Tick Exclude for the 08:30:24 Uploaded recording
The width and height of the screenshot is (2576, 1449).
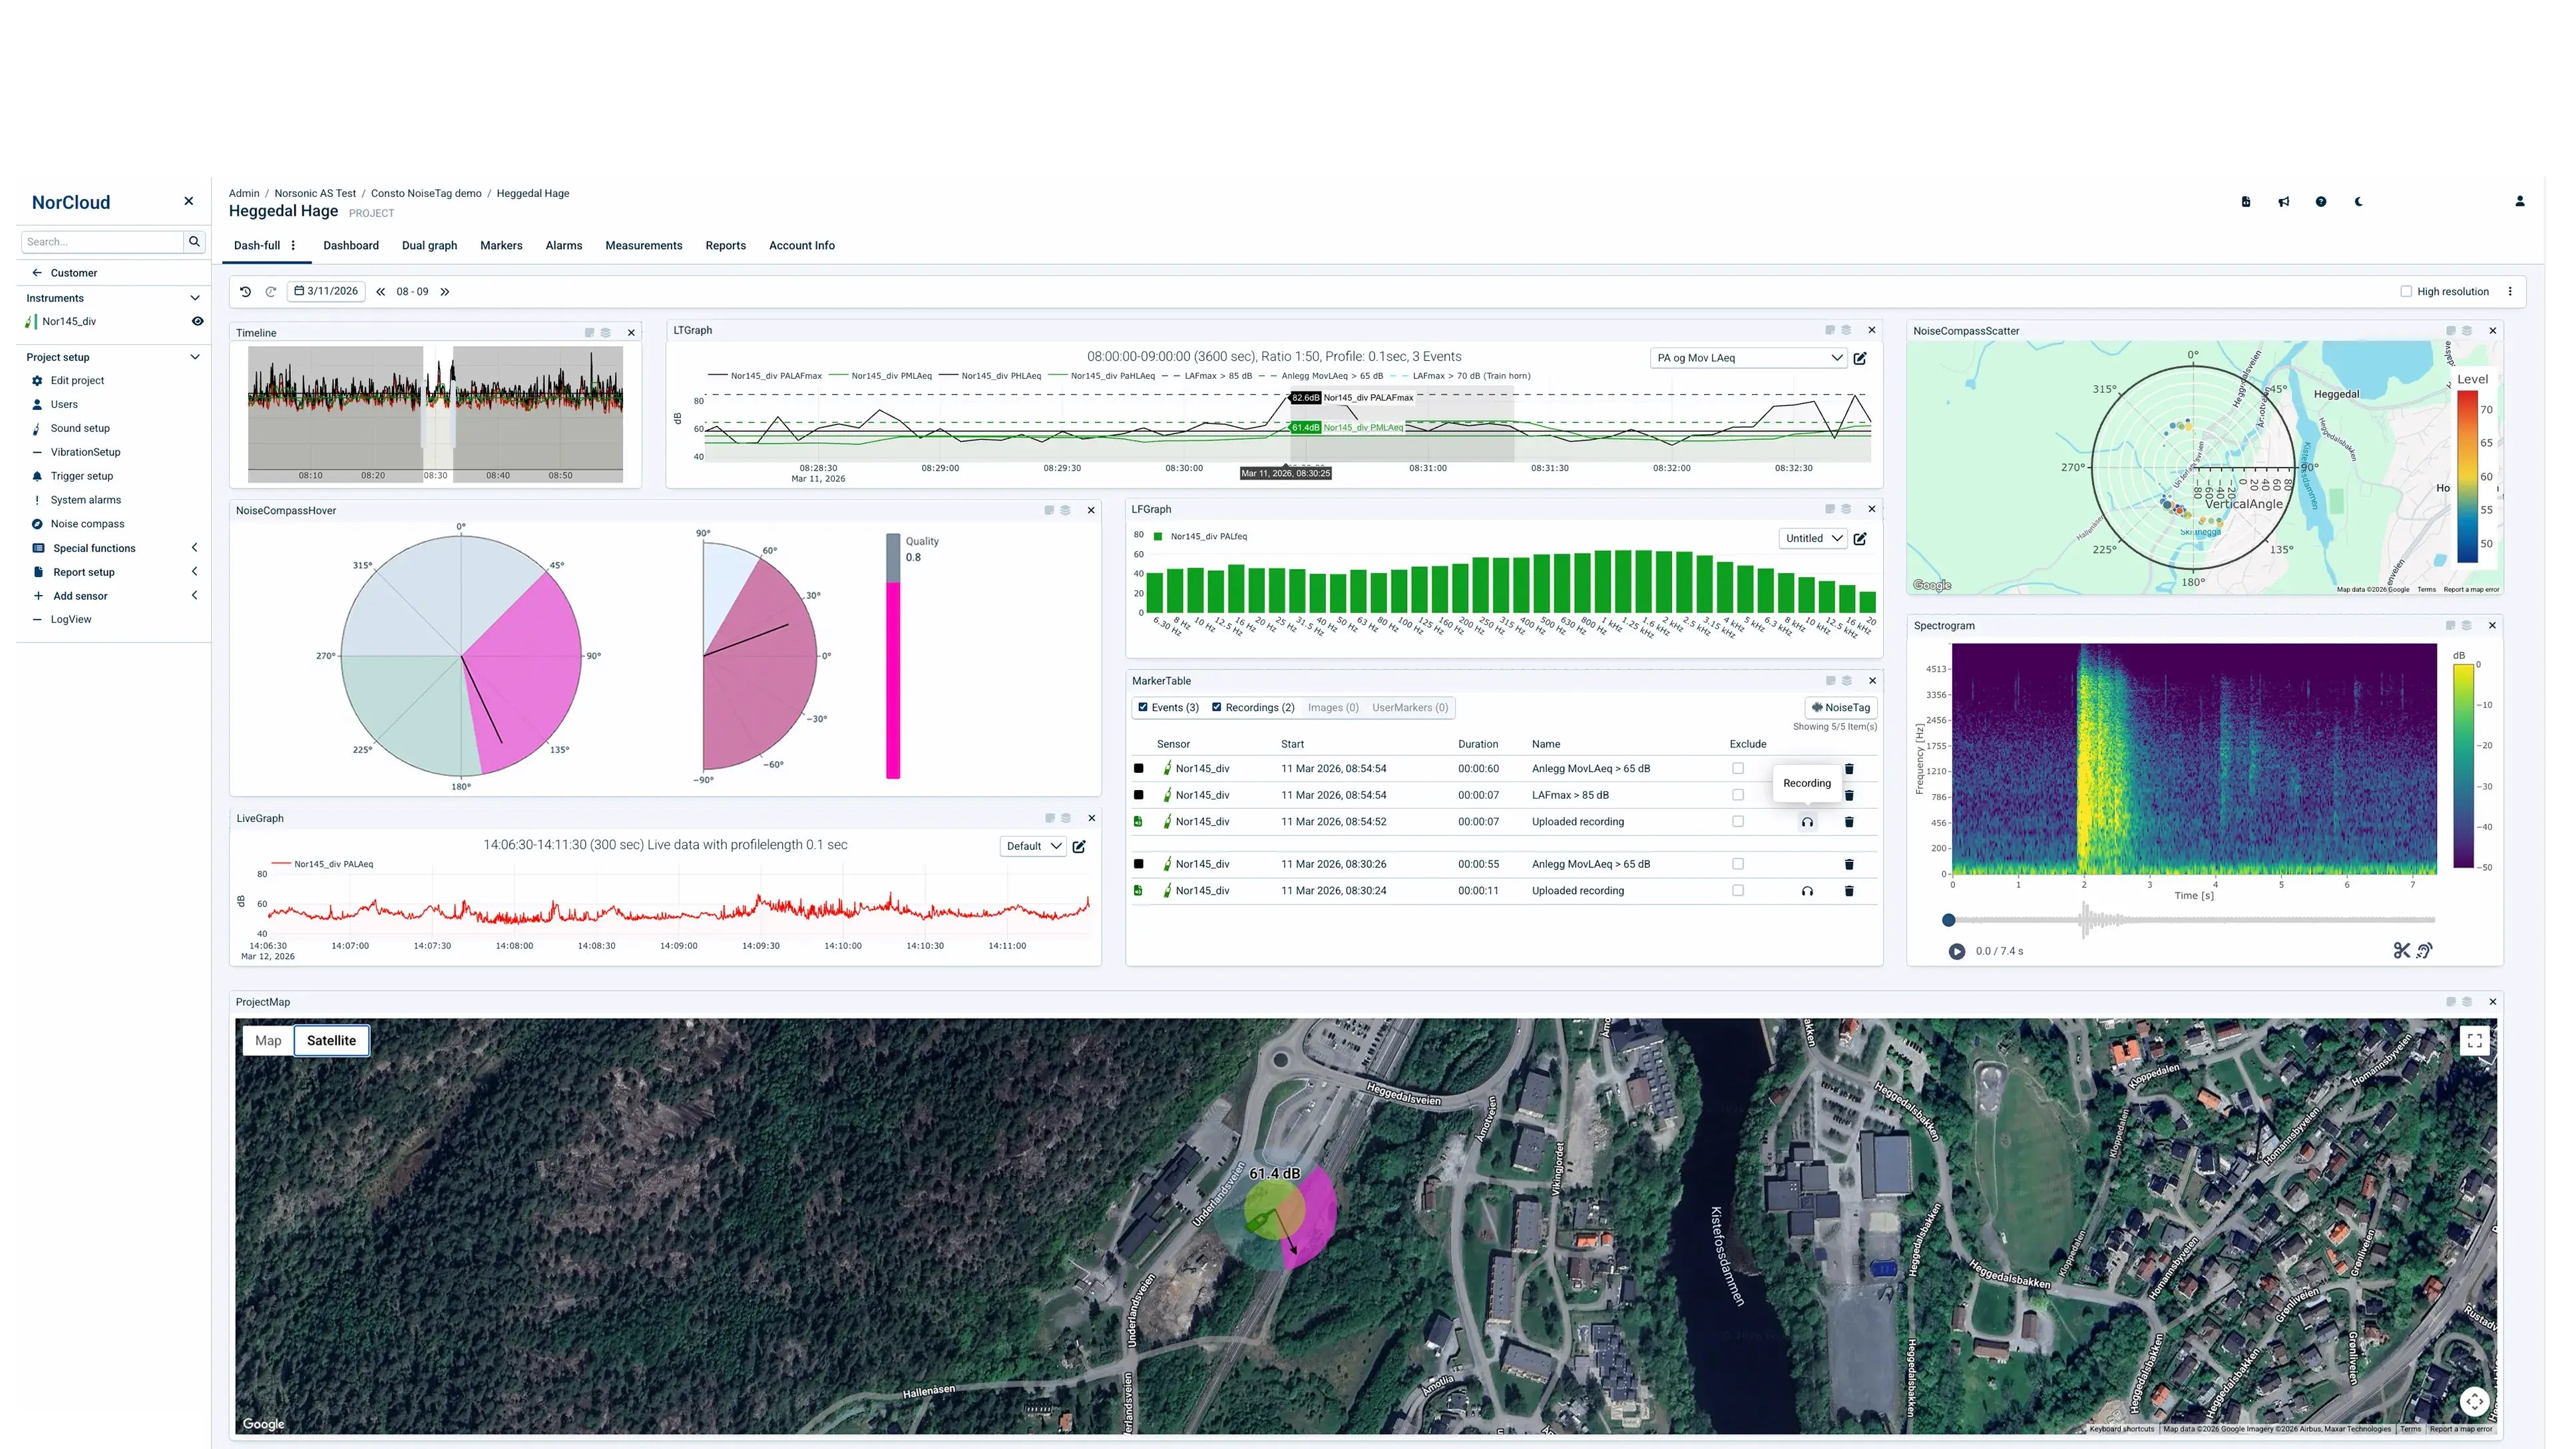pos(1738,891)
